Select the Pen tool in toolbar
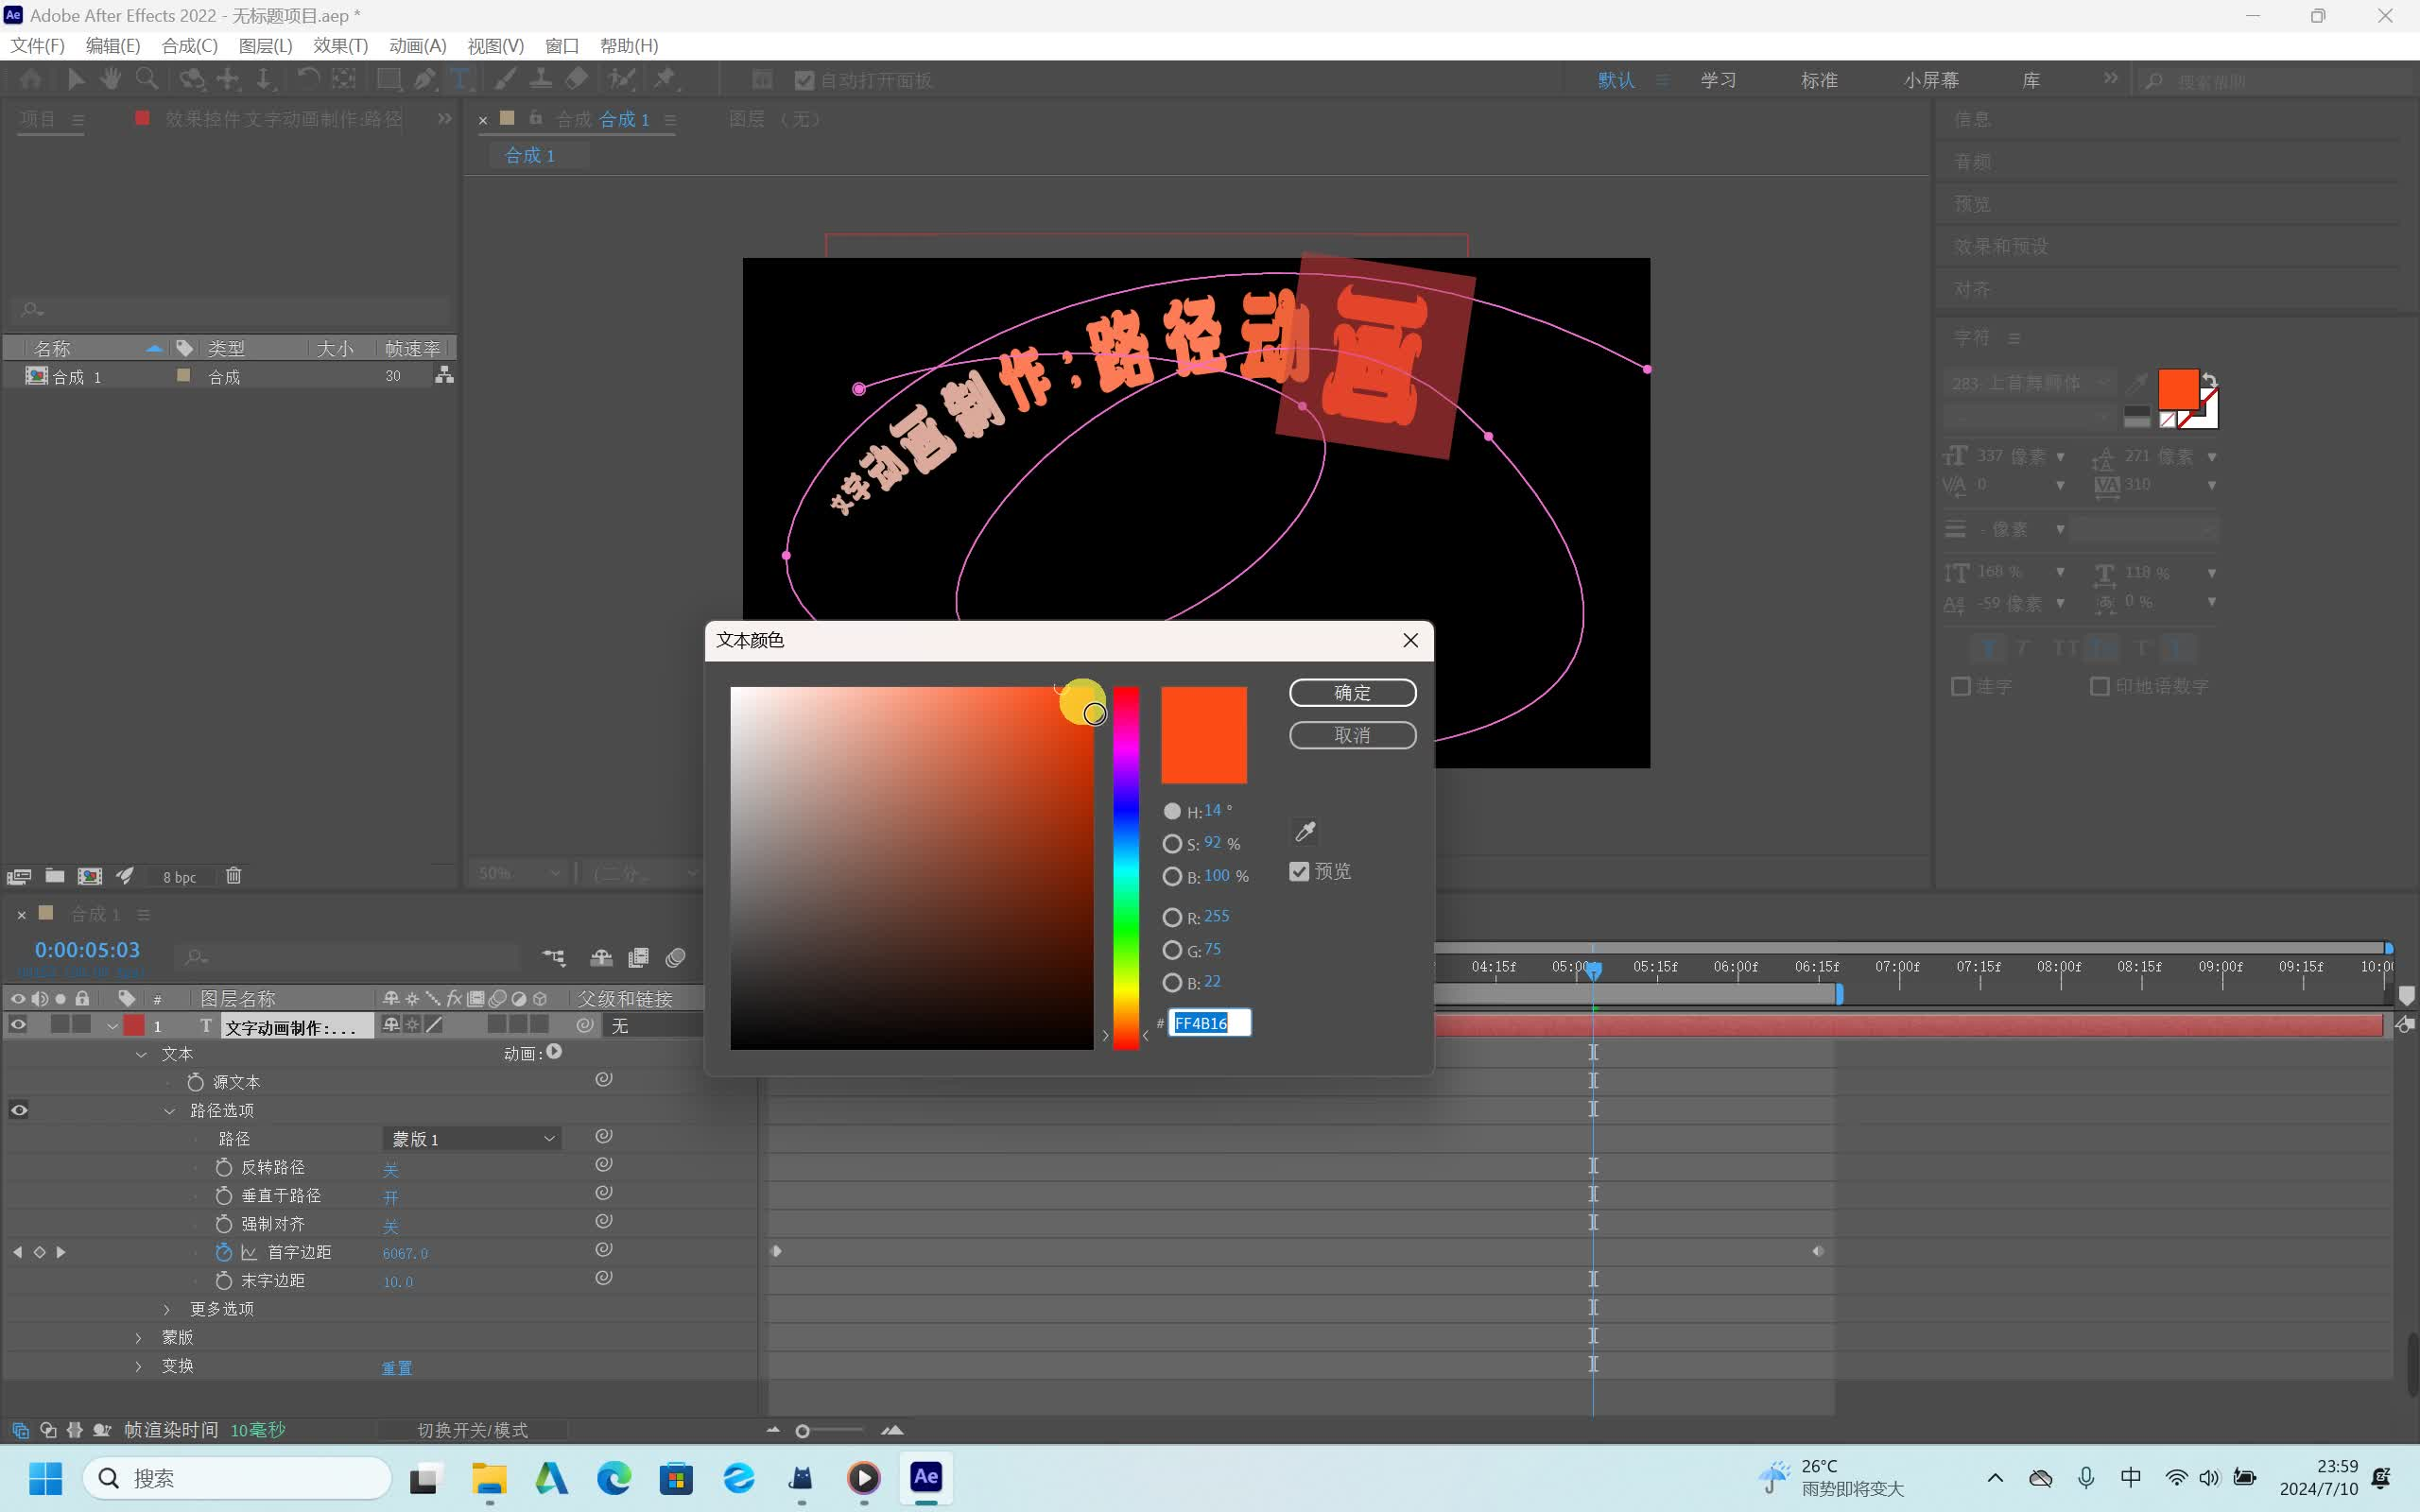The height and width of the screenshot is (1512, 2420). (x=425, y=79)
